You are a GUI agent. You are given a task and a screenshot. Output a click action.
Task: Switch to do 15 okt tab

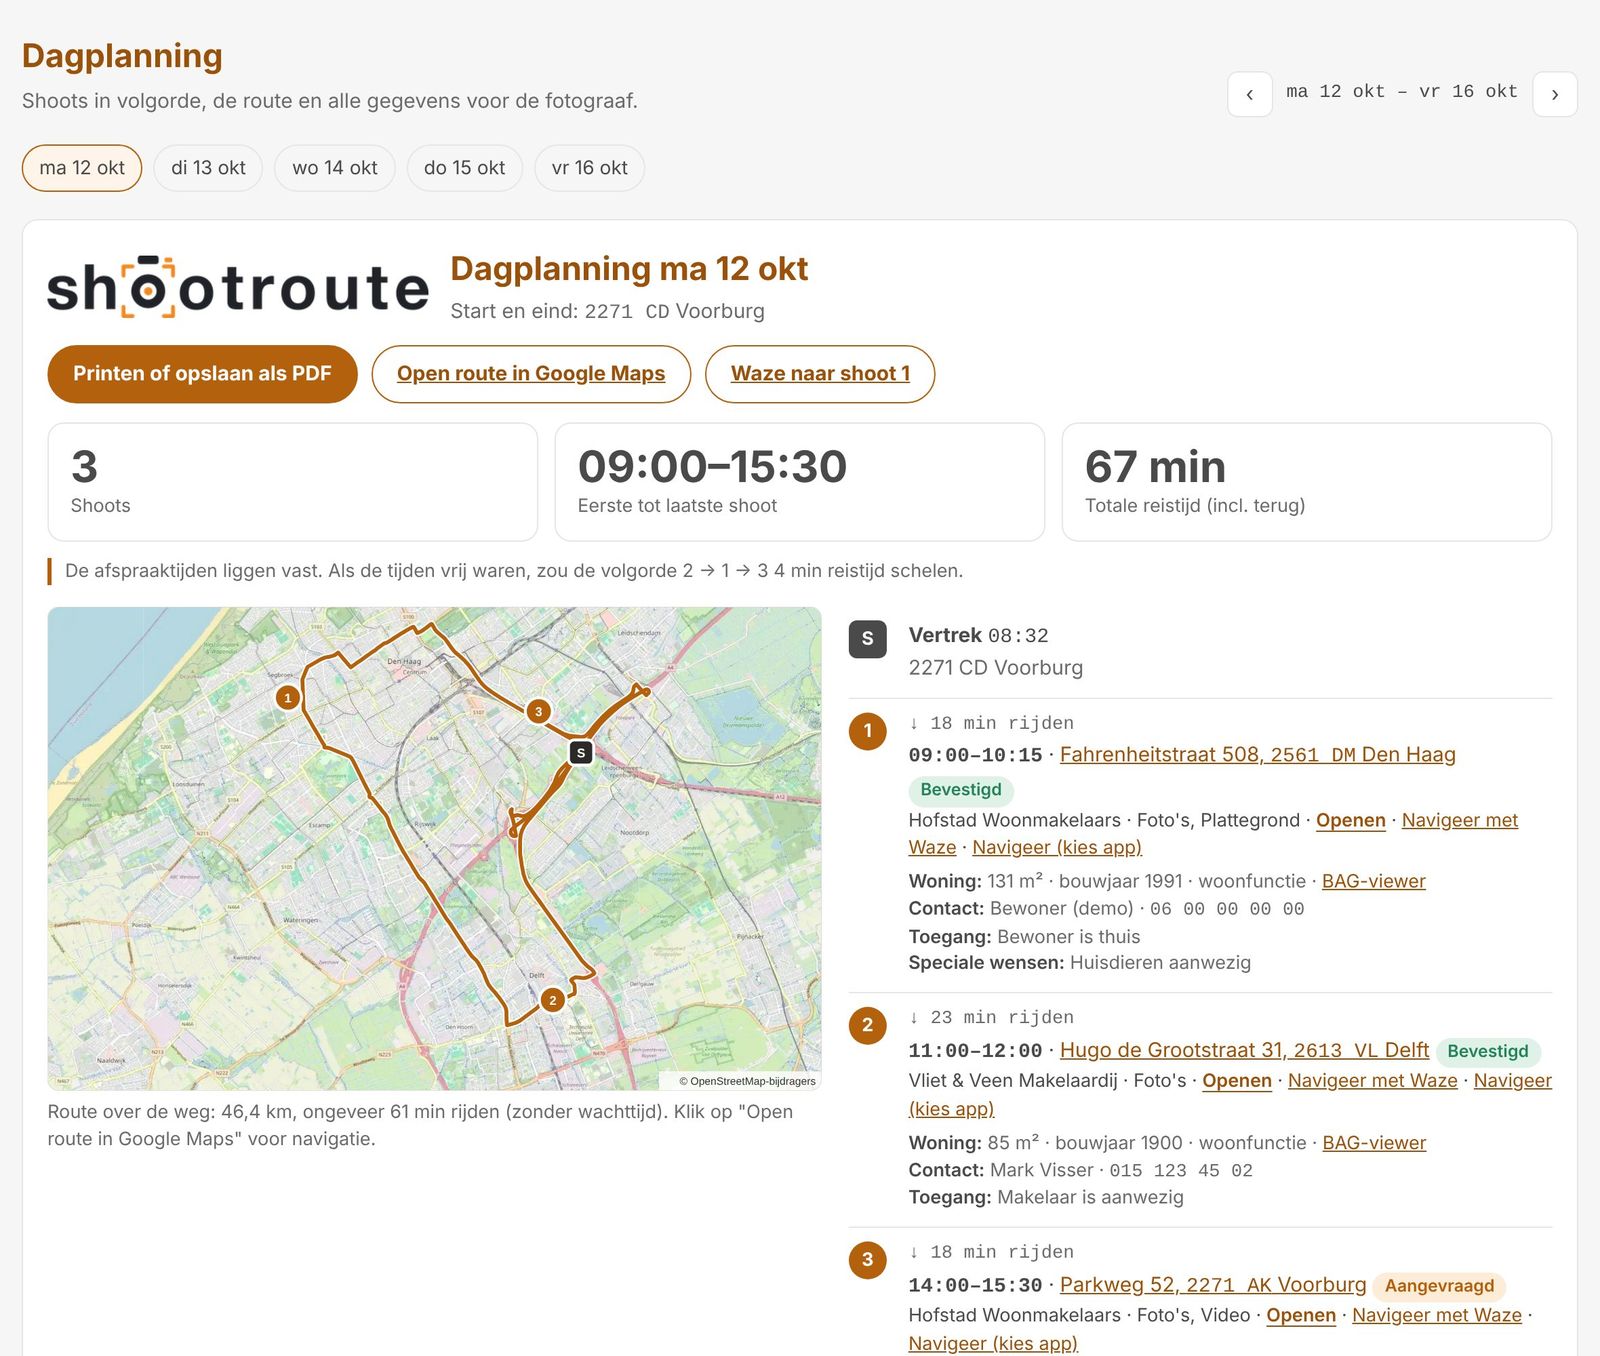coord(465,168)
